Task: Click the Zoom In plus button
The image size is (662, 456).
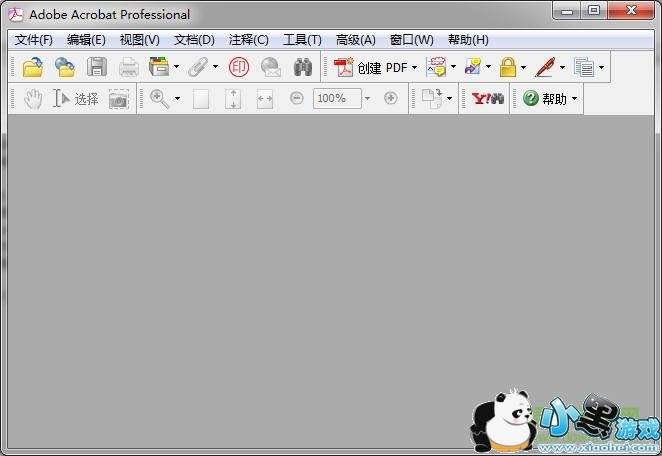Action: pos(391,98)
